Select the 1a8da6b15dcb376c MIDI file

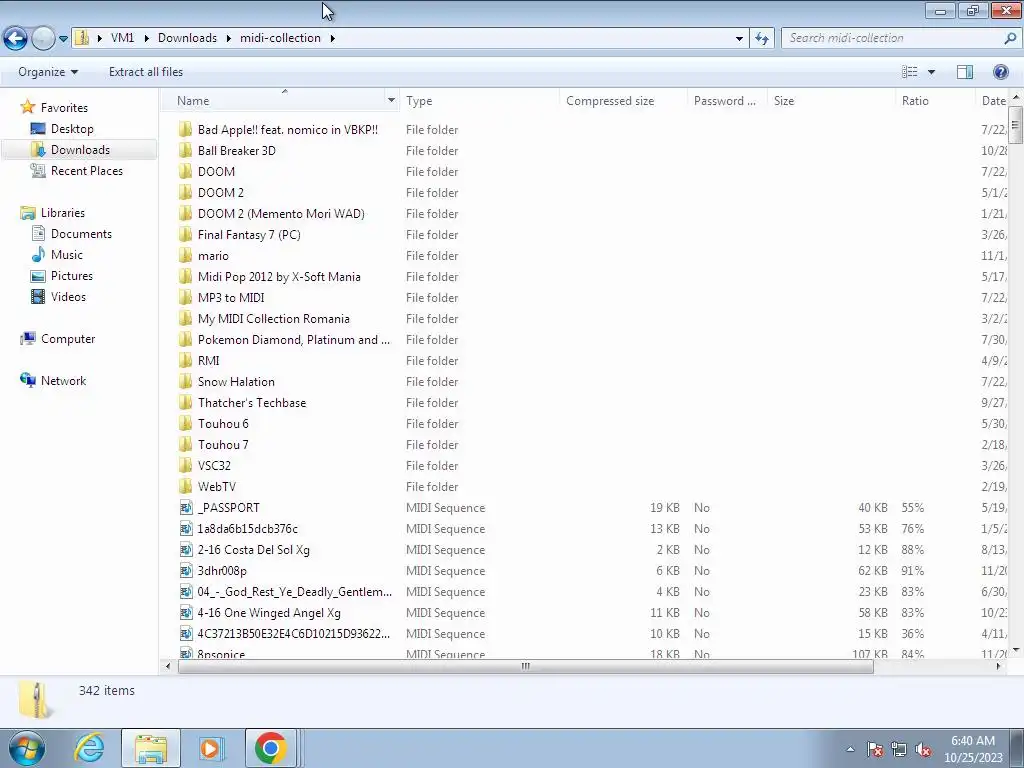tap(248, 529)
